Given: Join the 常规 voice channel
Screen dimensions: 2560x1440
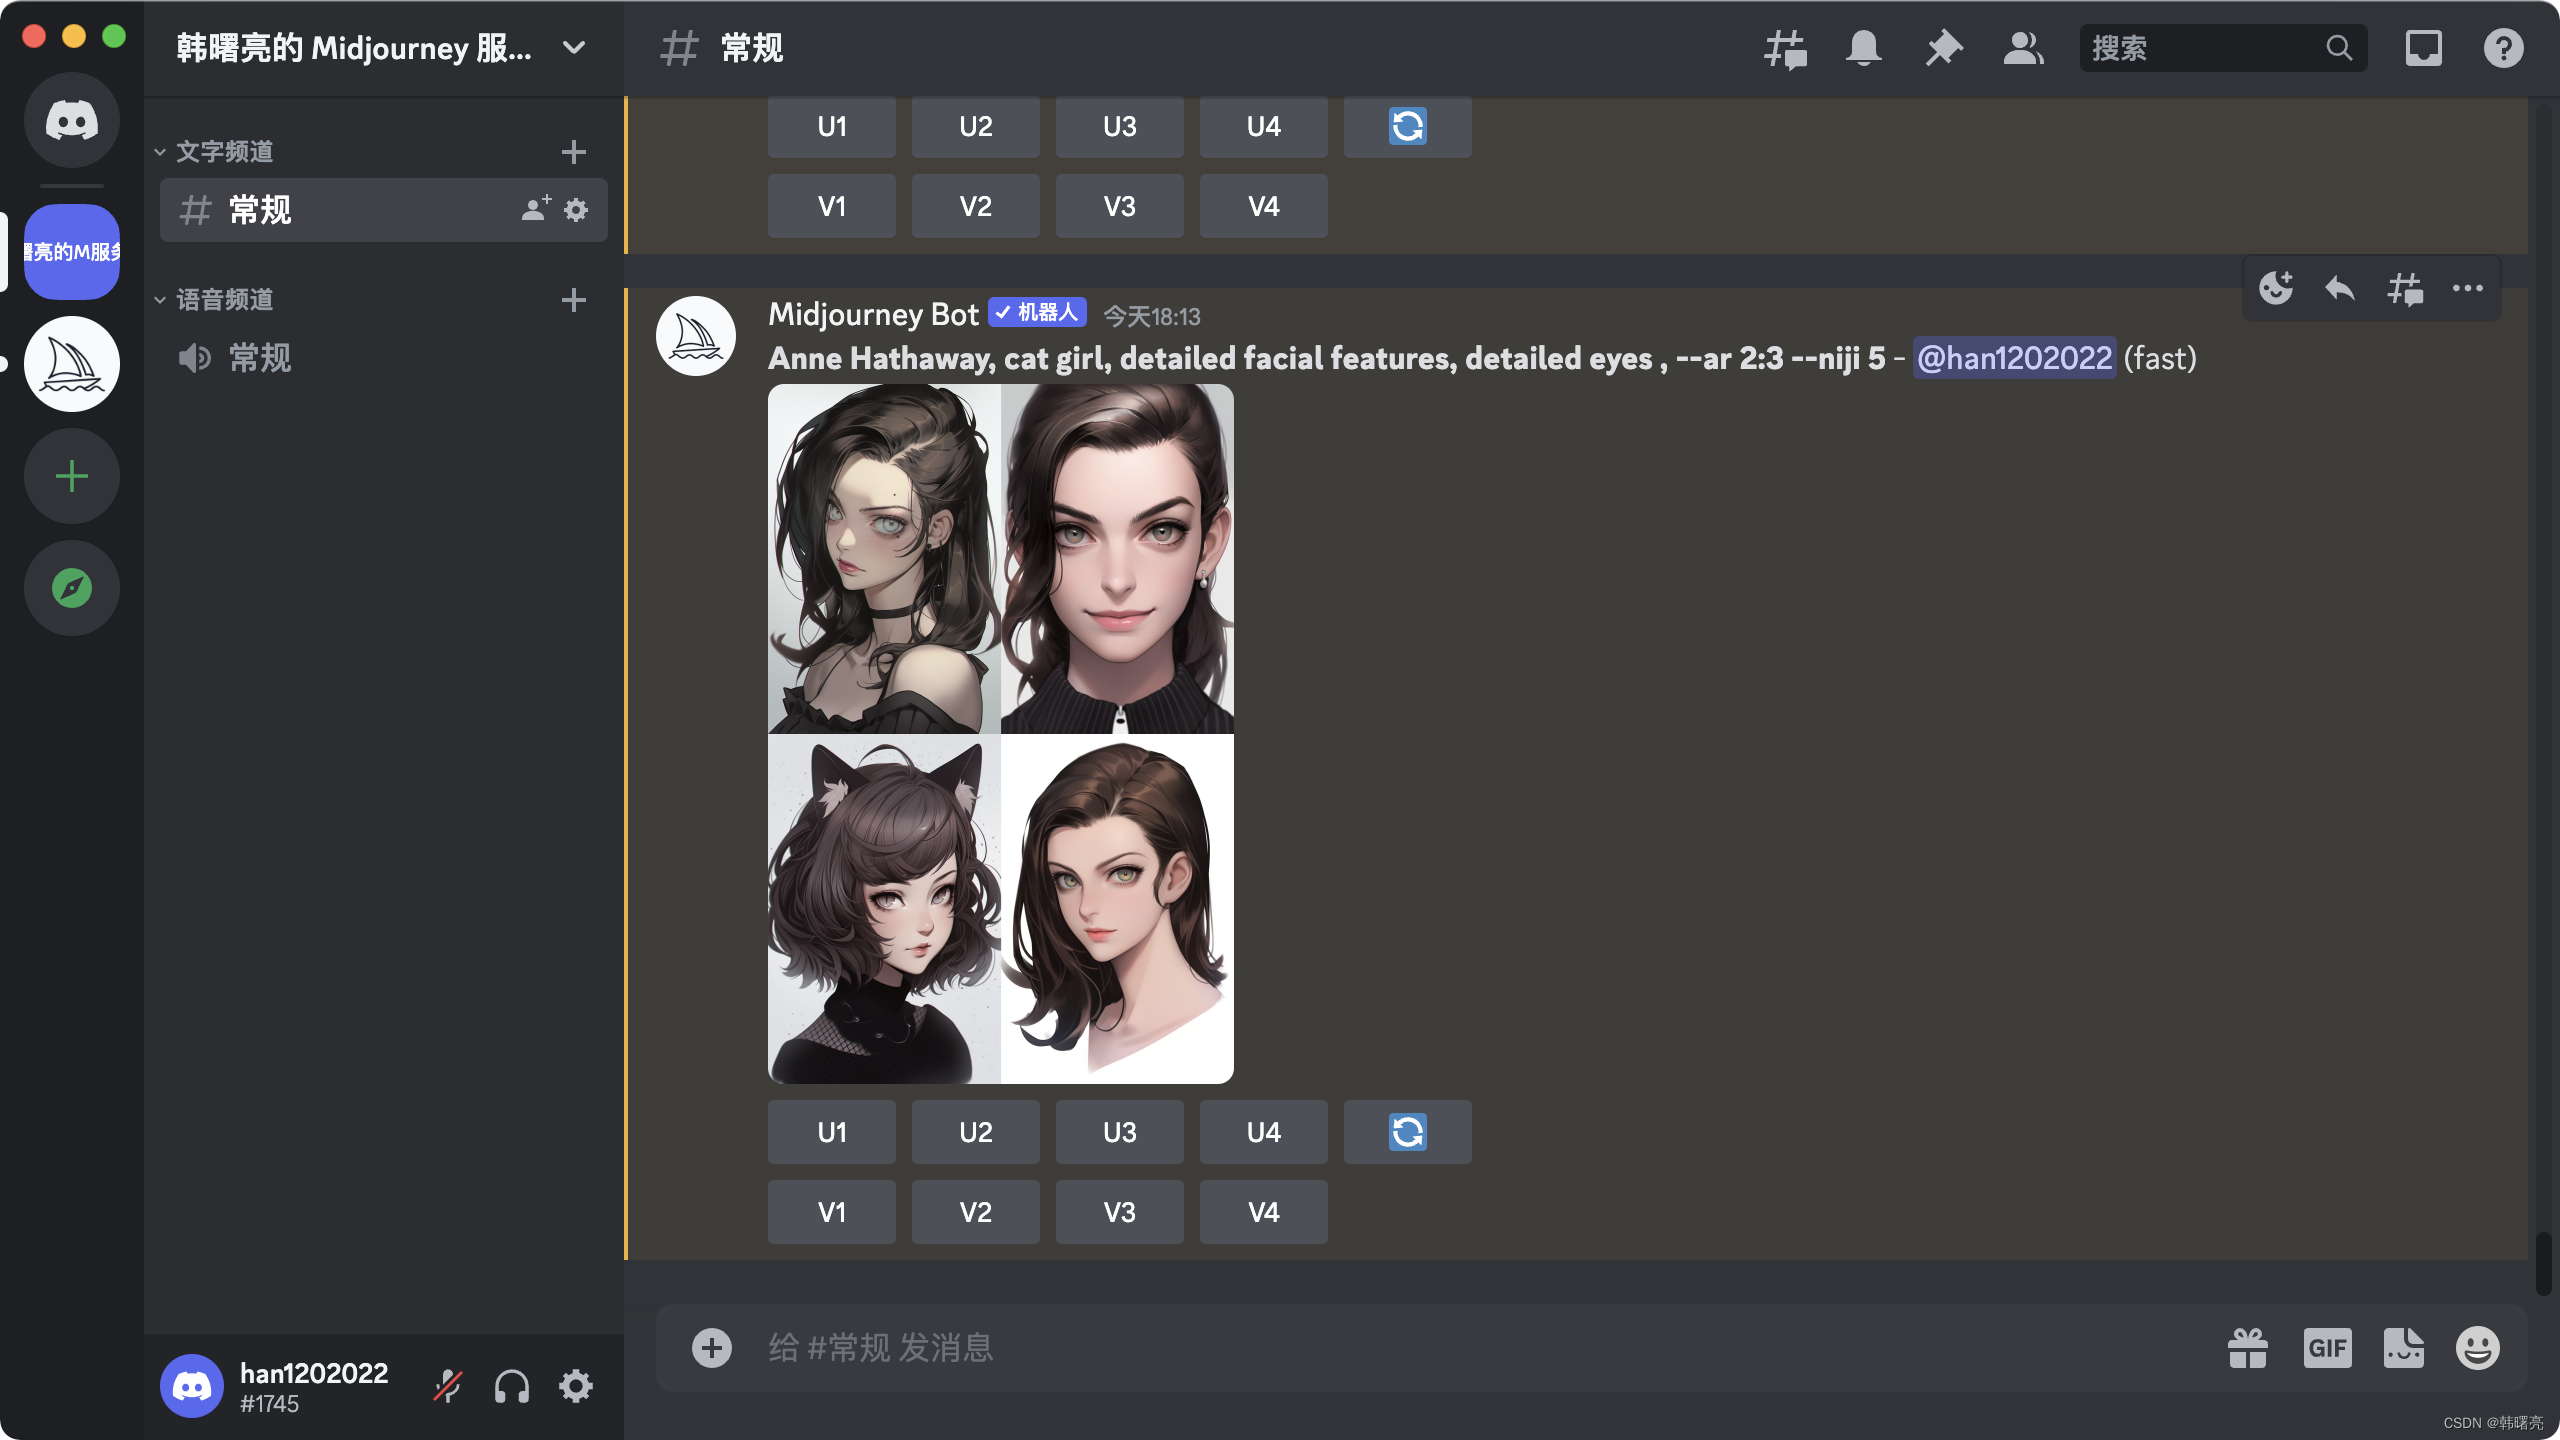Looking at the screenshot, I should click(260, 358).
